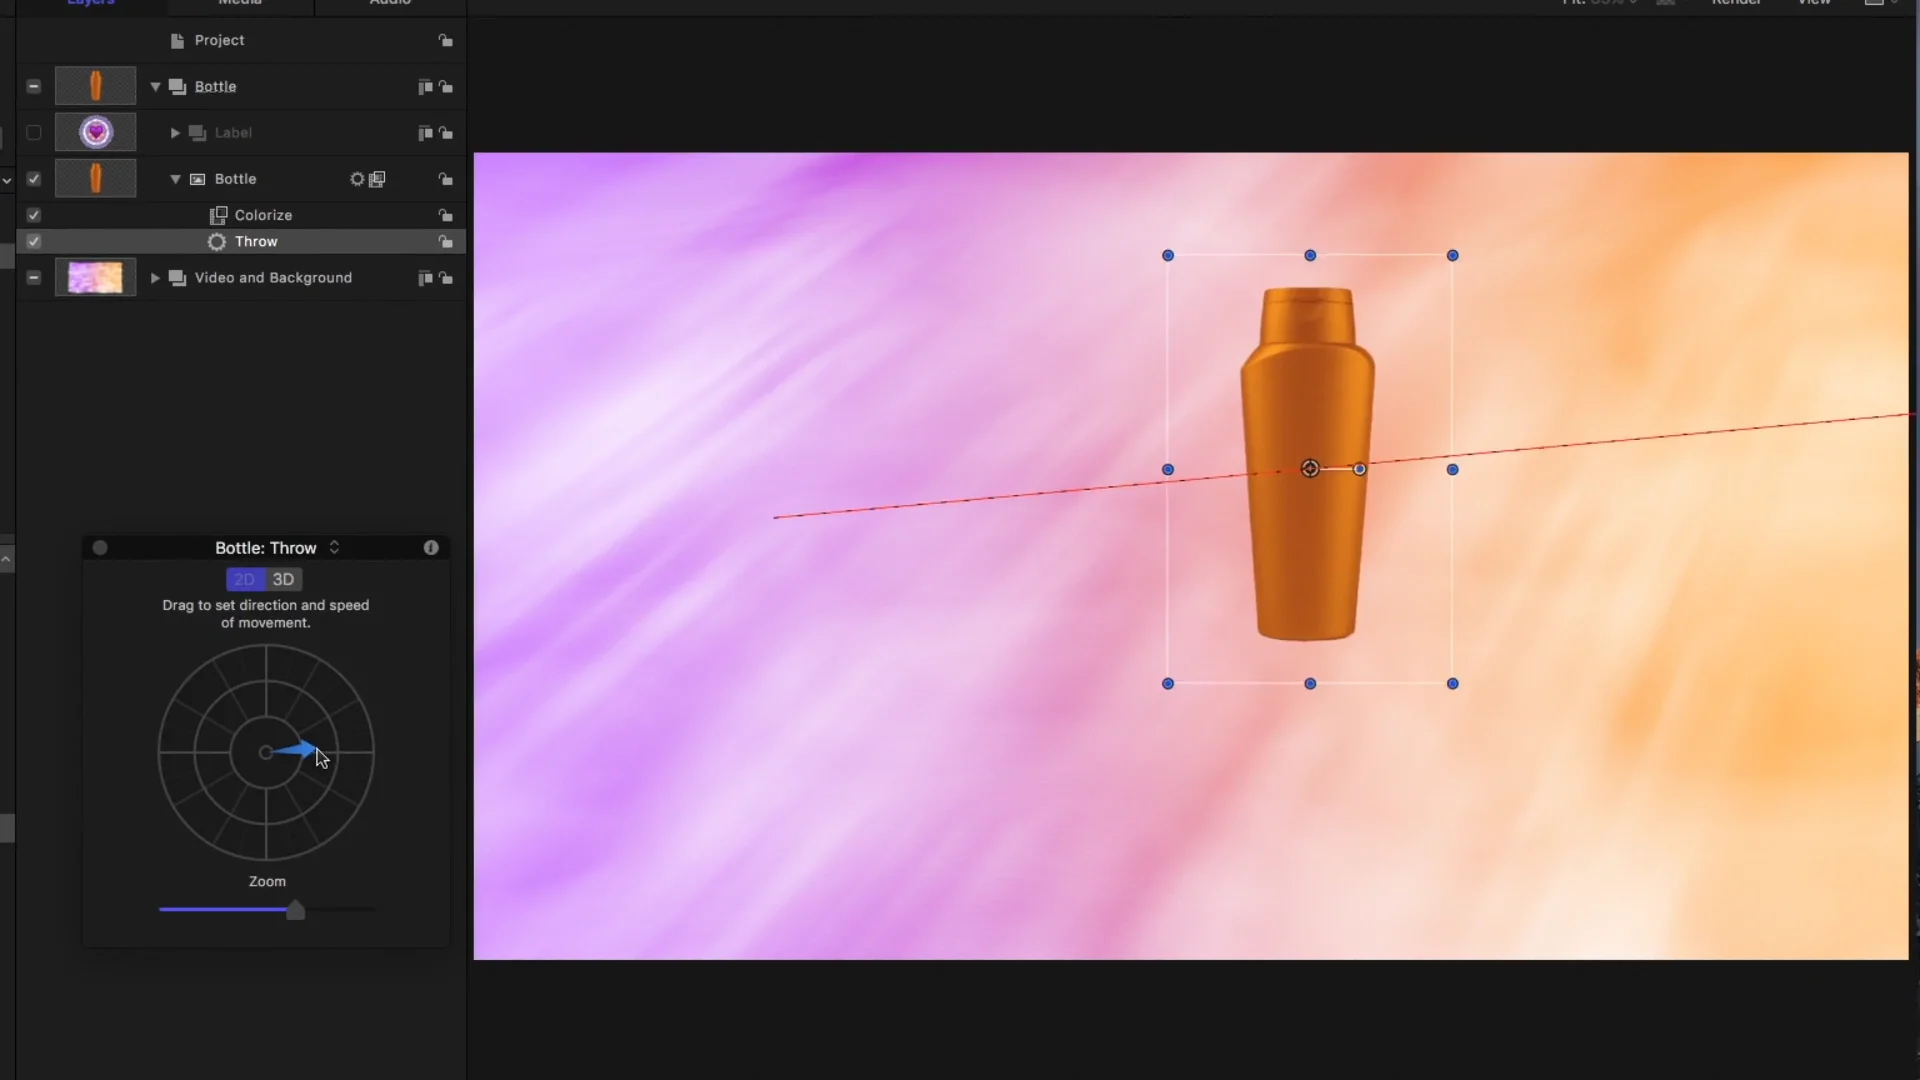The image size is (1920, 1080).
Task: Lock the Throw behavior
Action: click(x=445, y=242)
